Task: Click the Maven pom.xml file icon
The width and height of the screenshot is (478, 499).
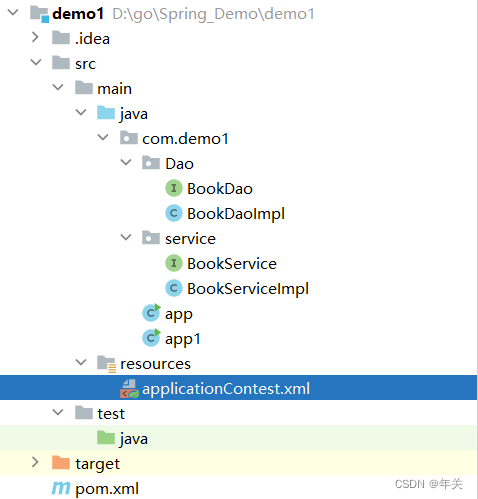Action: click(61, 488)
